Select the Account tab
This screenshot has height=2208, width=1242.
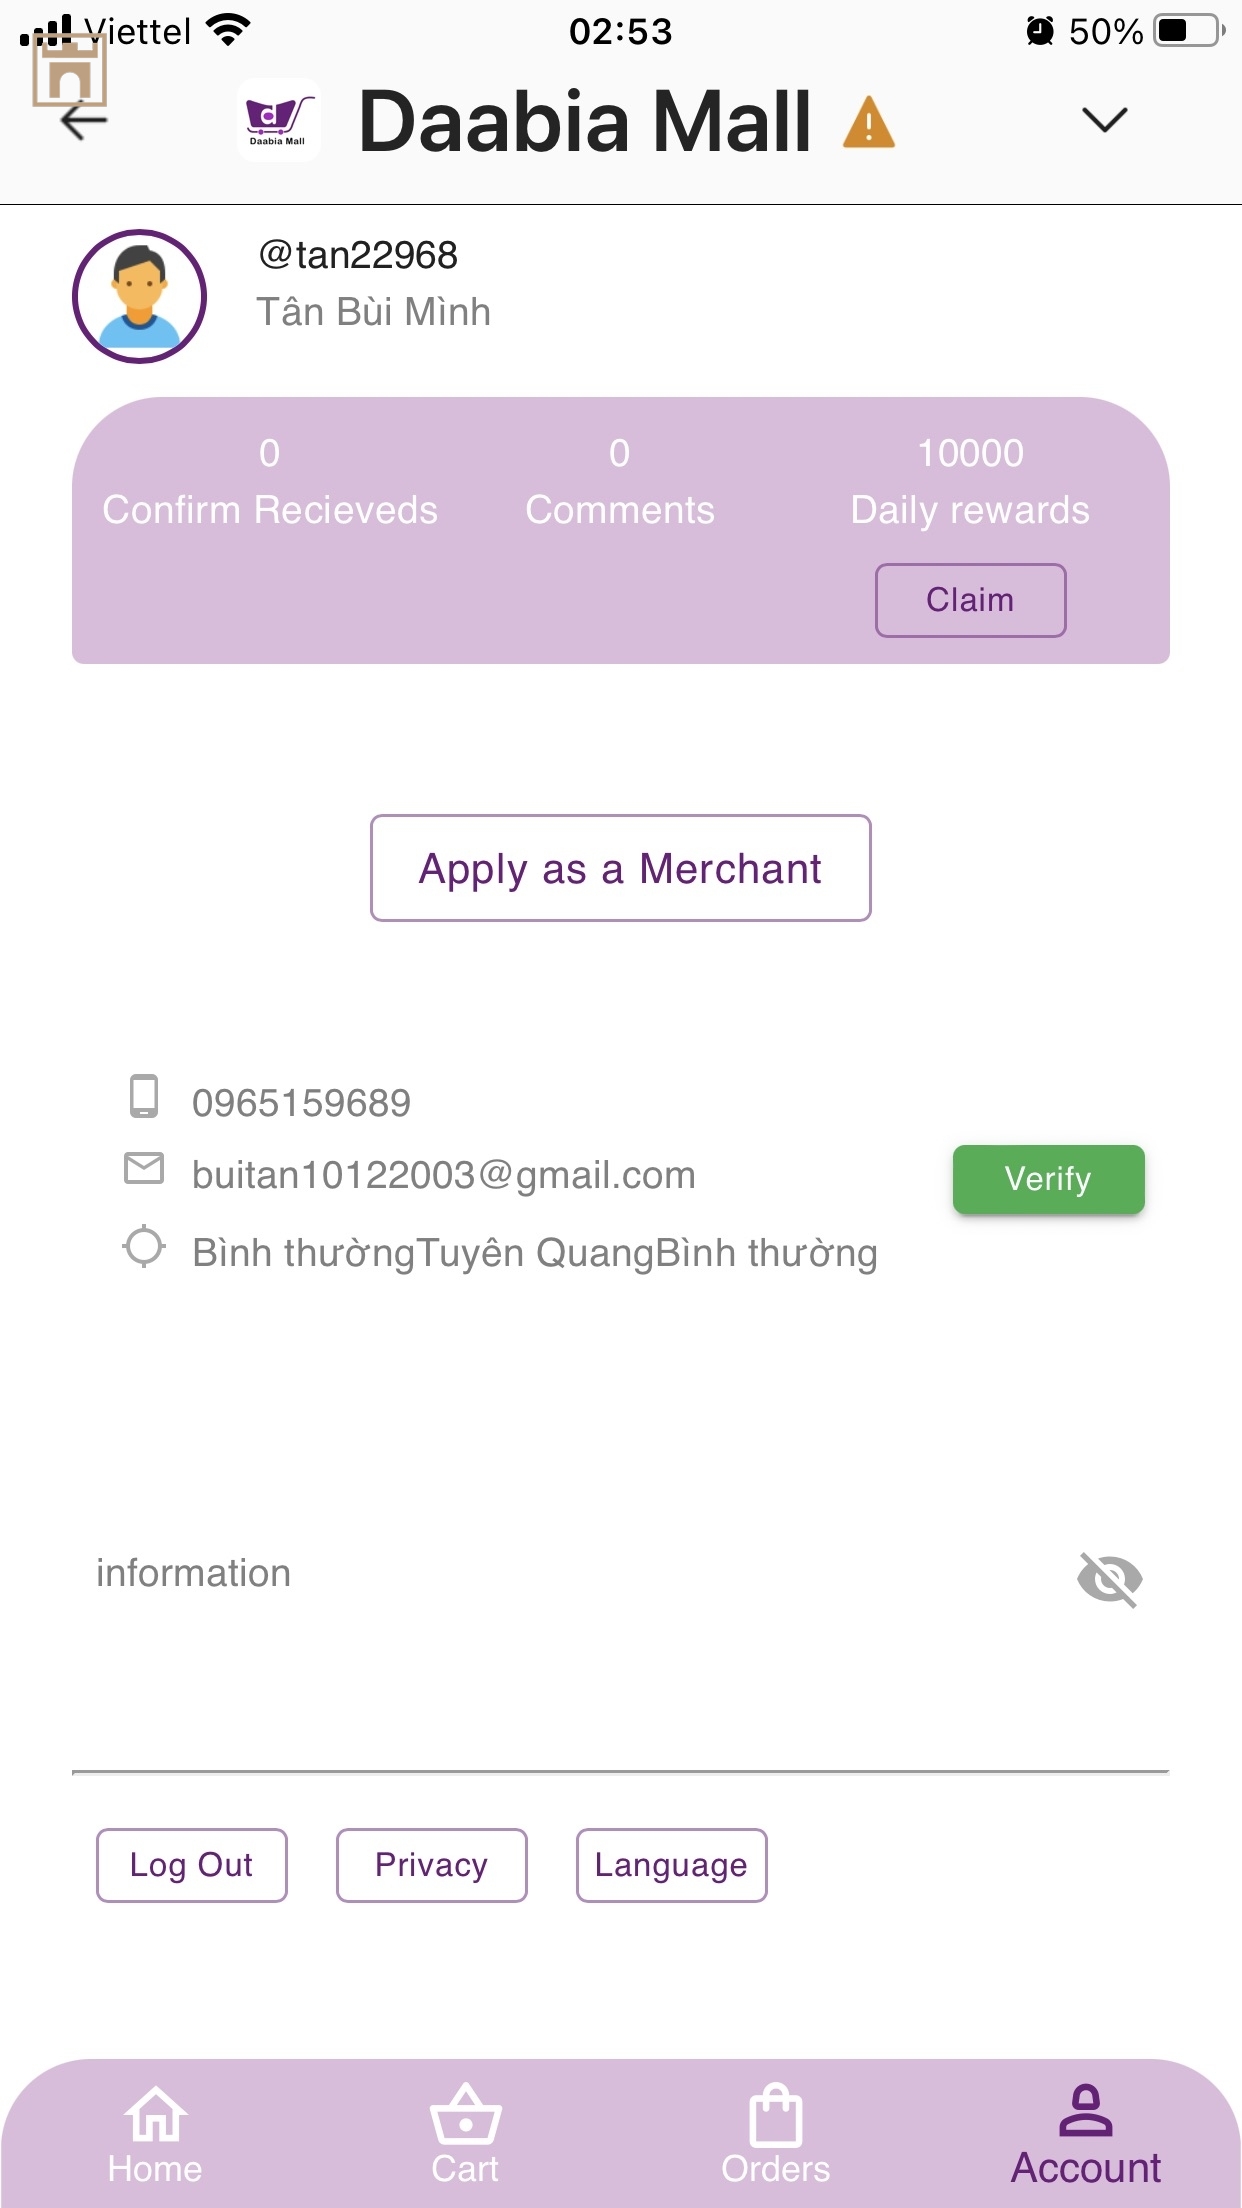point(1086,2135)
